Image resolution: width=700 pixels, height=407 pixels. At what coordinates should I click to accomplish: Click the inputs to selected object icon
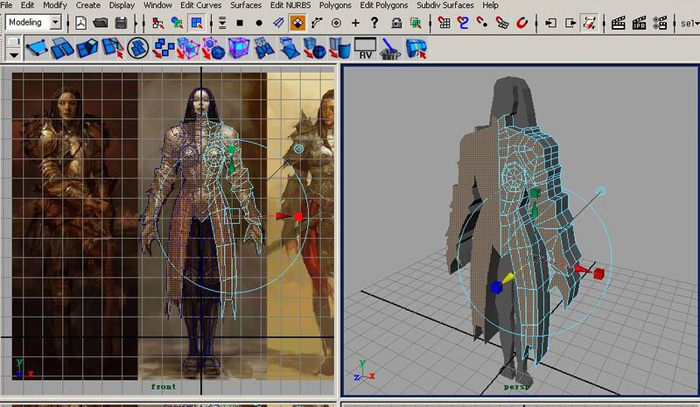pyautogui.click(x=551, y=23)
